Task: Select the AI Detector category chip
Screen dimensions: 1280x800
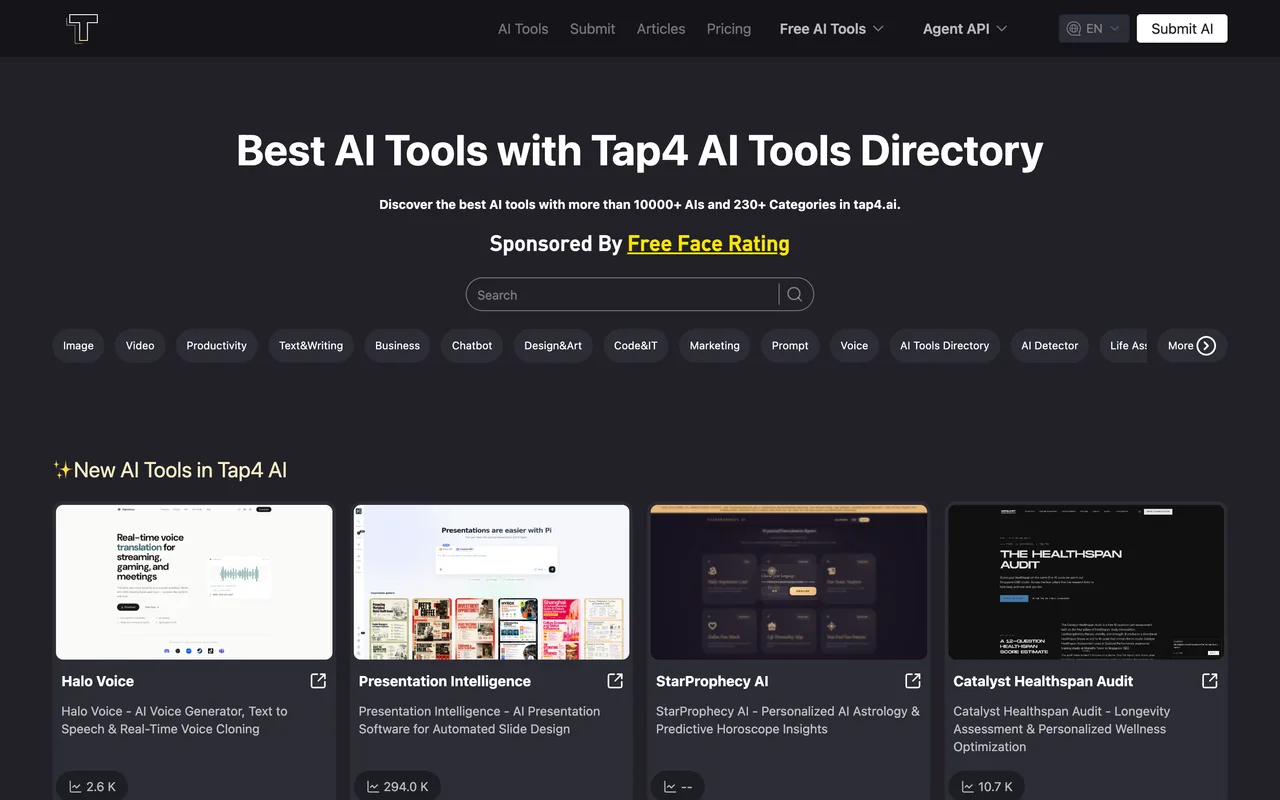Action: click(1050, 346)
